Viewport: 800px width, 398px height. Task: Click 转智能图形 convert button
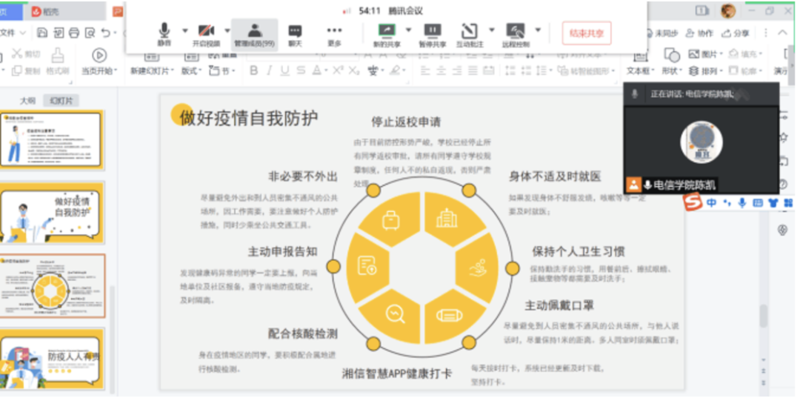click(587, 70)
